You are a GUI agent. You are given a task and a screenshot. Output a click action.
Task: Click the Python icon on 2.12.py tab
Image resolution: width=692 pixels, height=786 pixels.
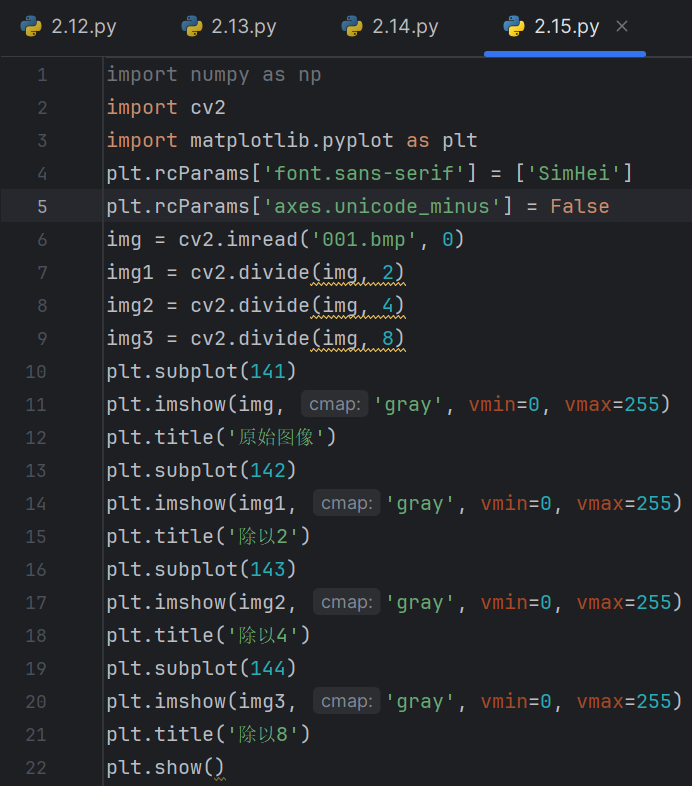click(x=31, y=26)
